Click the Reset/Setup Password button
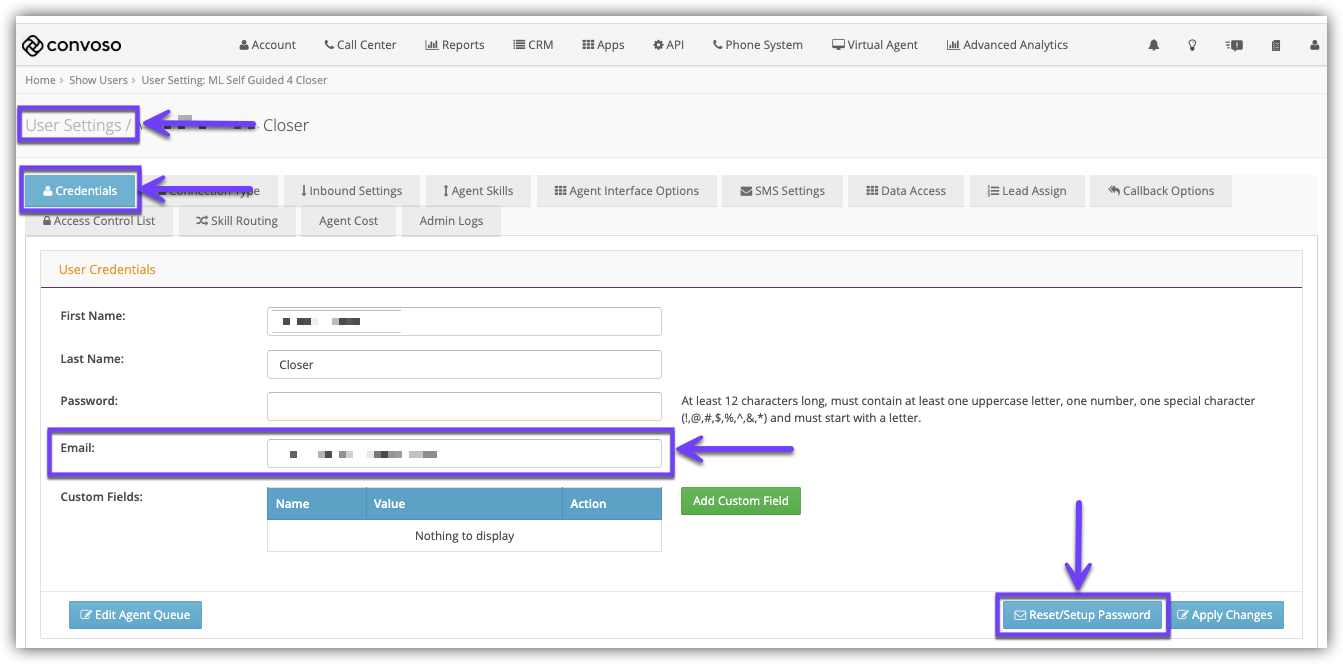The height and width of the screenshot is (664, 1343). click(x=1082, y=615)
